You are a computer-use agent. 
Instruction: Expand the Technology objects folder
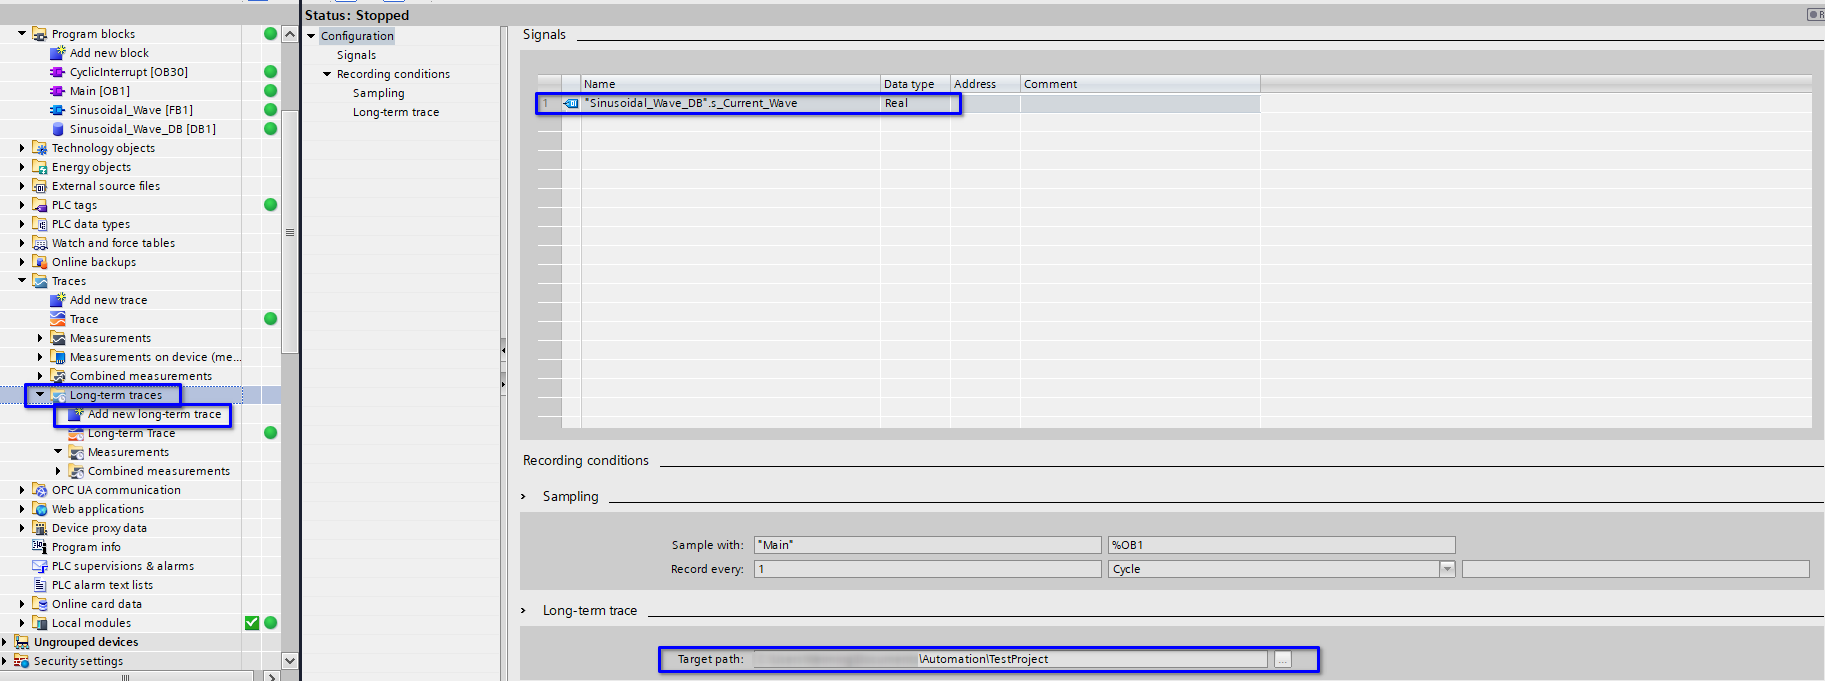[22, 148]
